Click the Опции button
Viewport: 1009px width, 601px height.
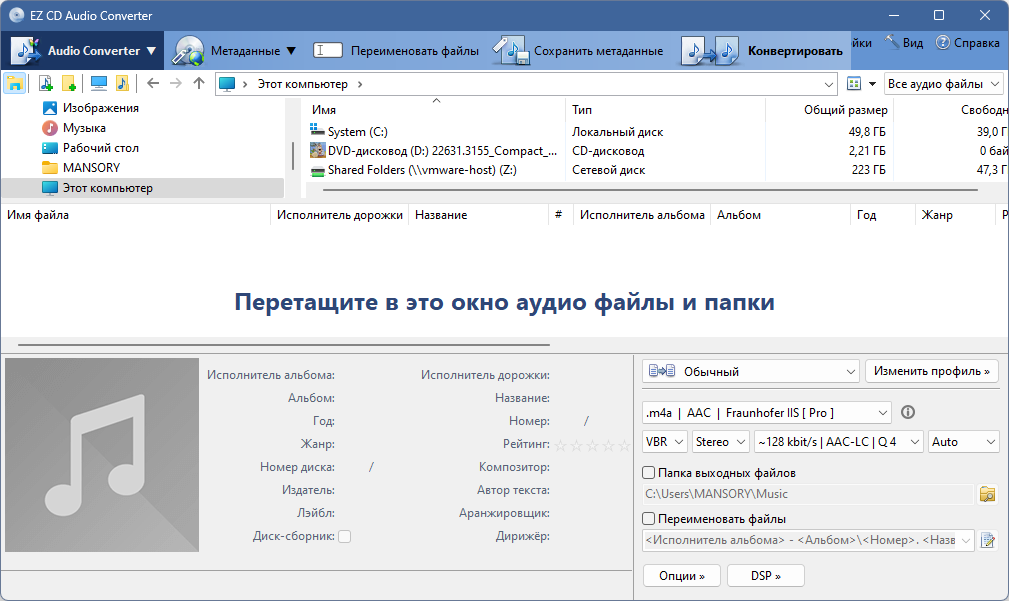pos(682,576)
